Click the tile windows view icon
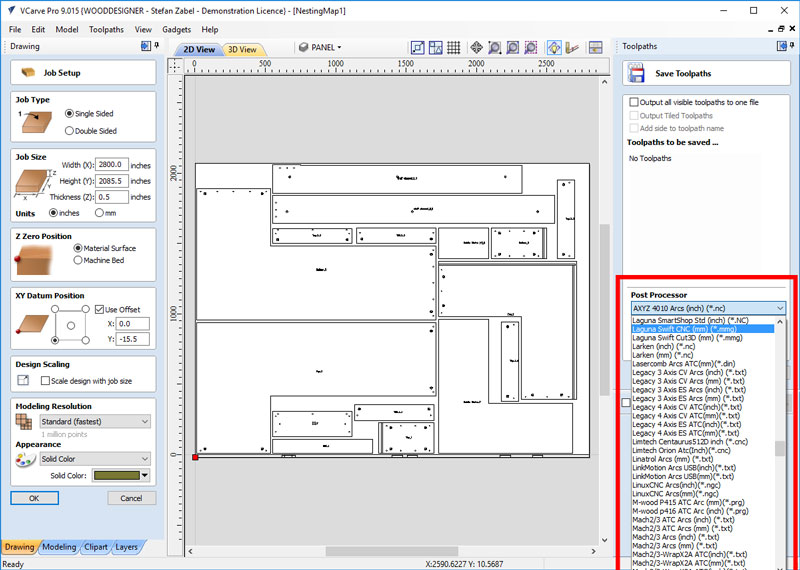800x570 pixels. pos(595,48)
